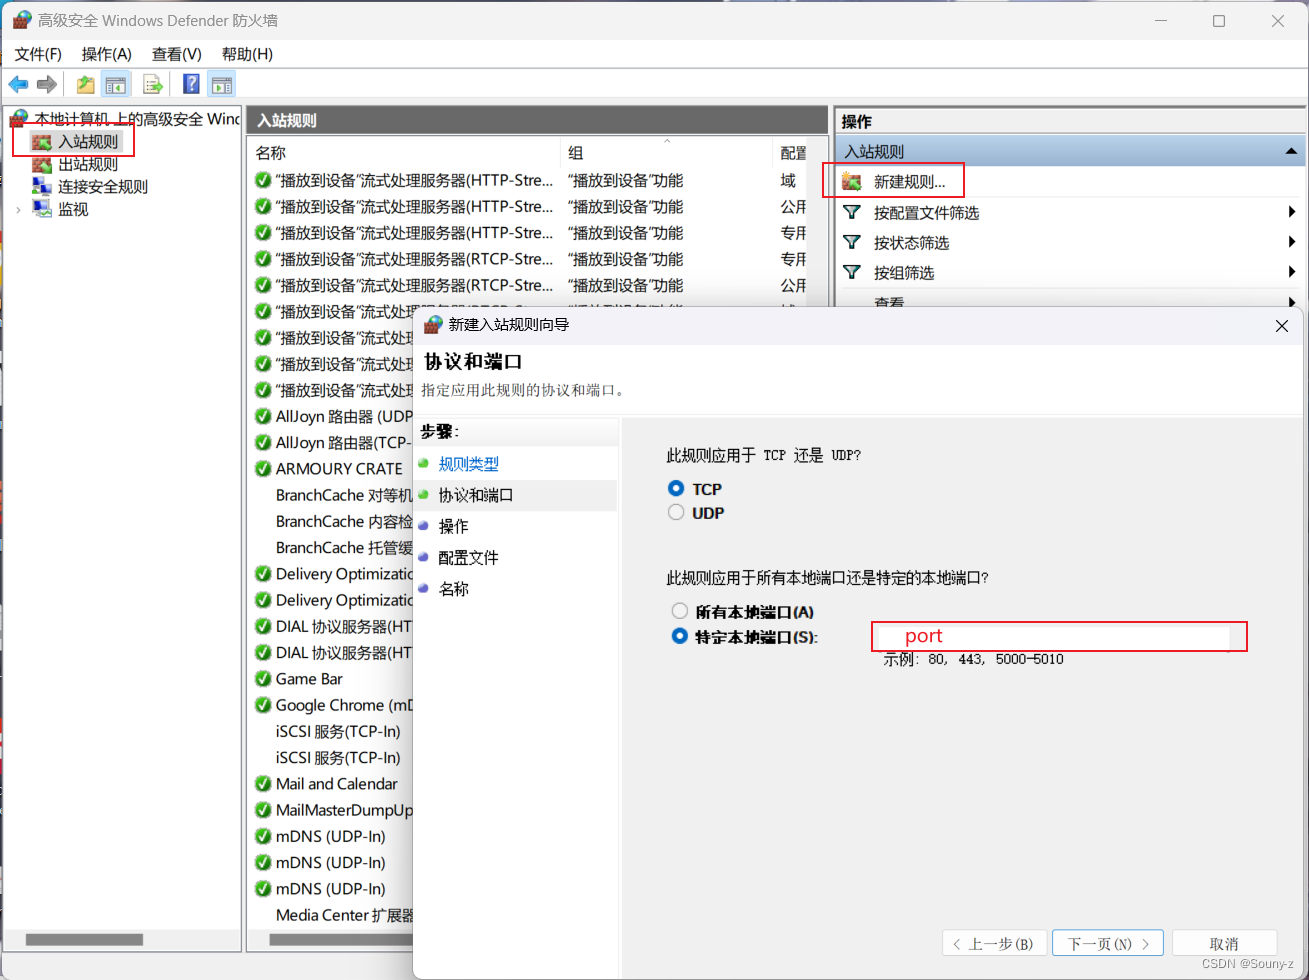Click the export list toolbar icon
1309x980 pixels.
152,84
